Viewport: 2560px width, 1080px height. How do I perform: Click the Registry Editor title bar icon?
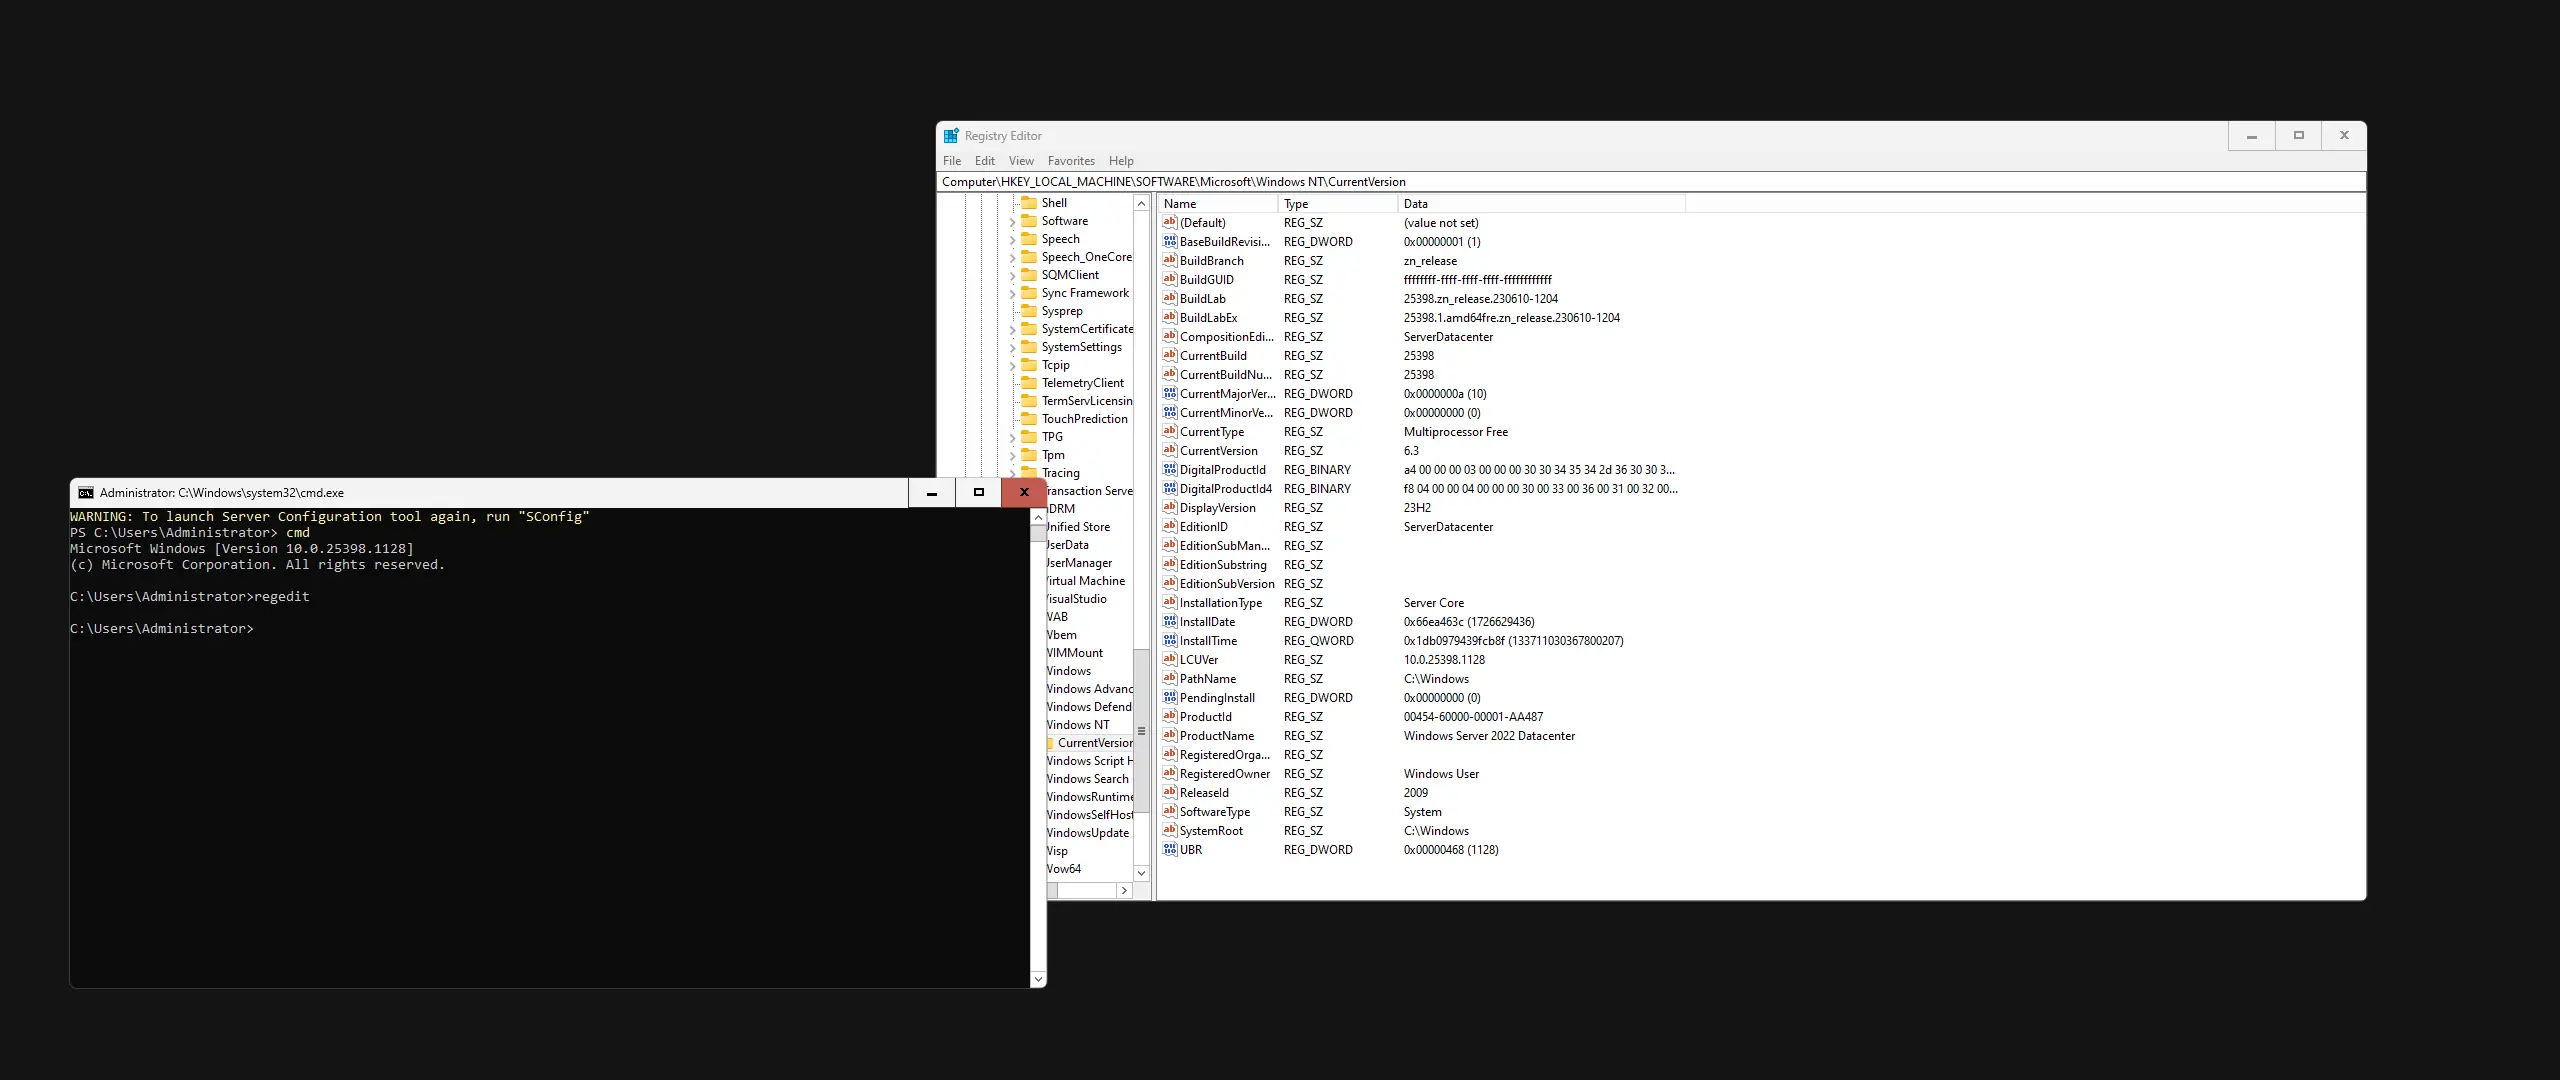click(x=951, y=136)
